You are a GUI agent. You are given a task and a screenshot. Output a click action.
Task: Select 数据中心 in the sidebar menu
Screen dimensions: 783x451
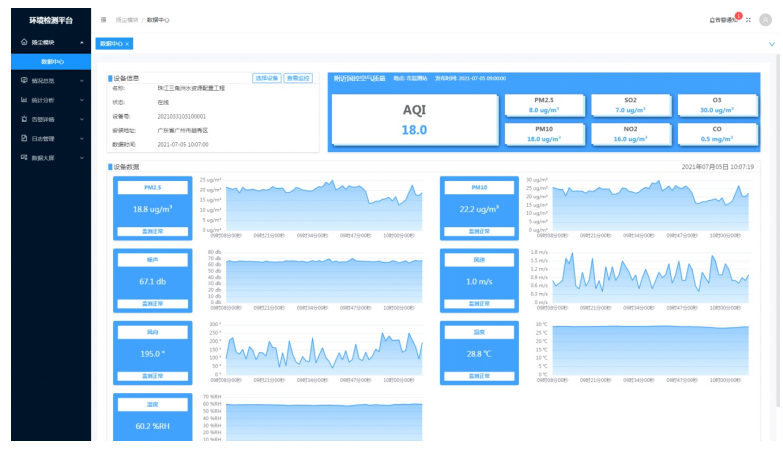52,62
